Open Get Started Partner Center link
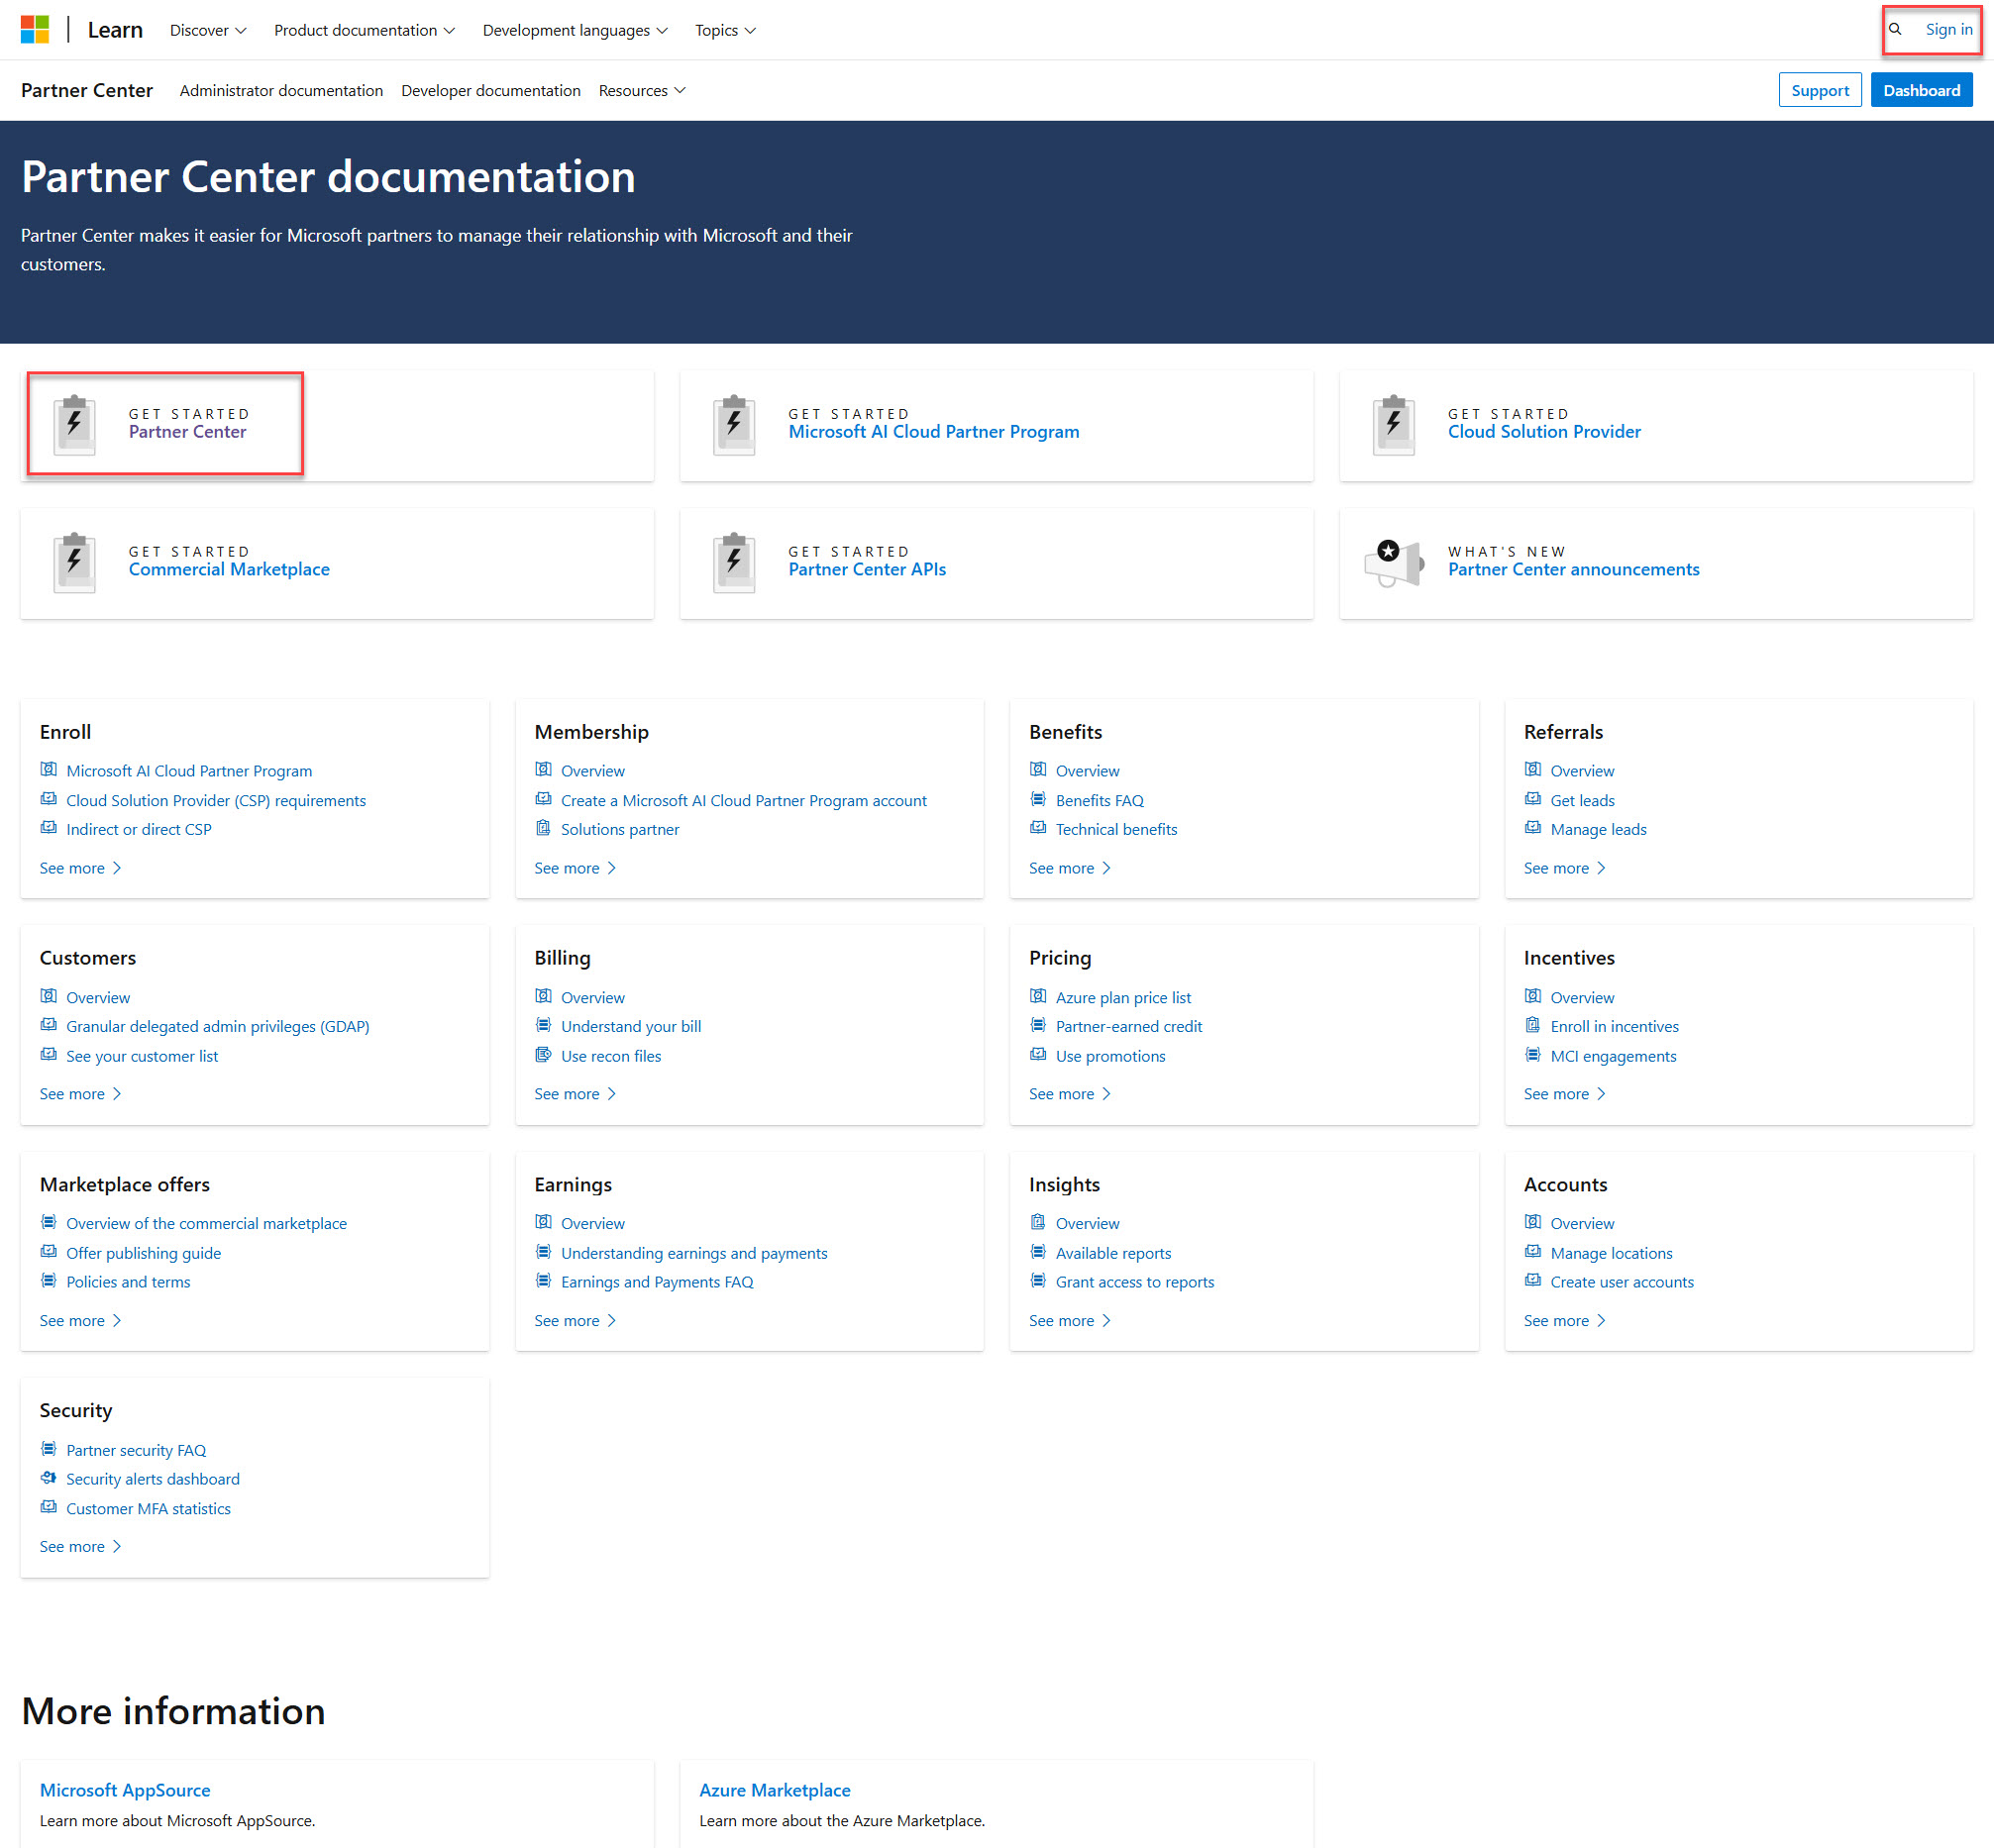Image resolution: width=1994 pixels, height=1848 pixels. (x=187, y=432)
